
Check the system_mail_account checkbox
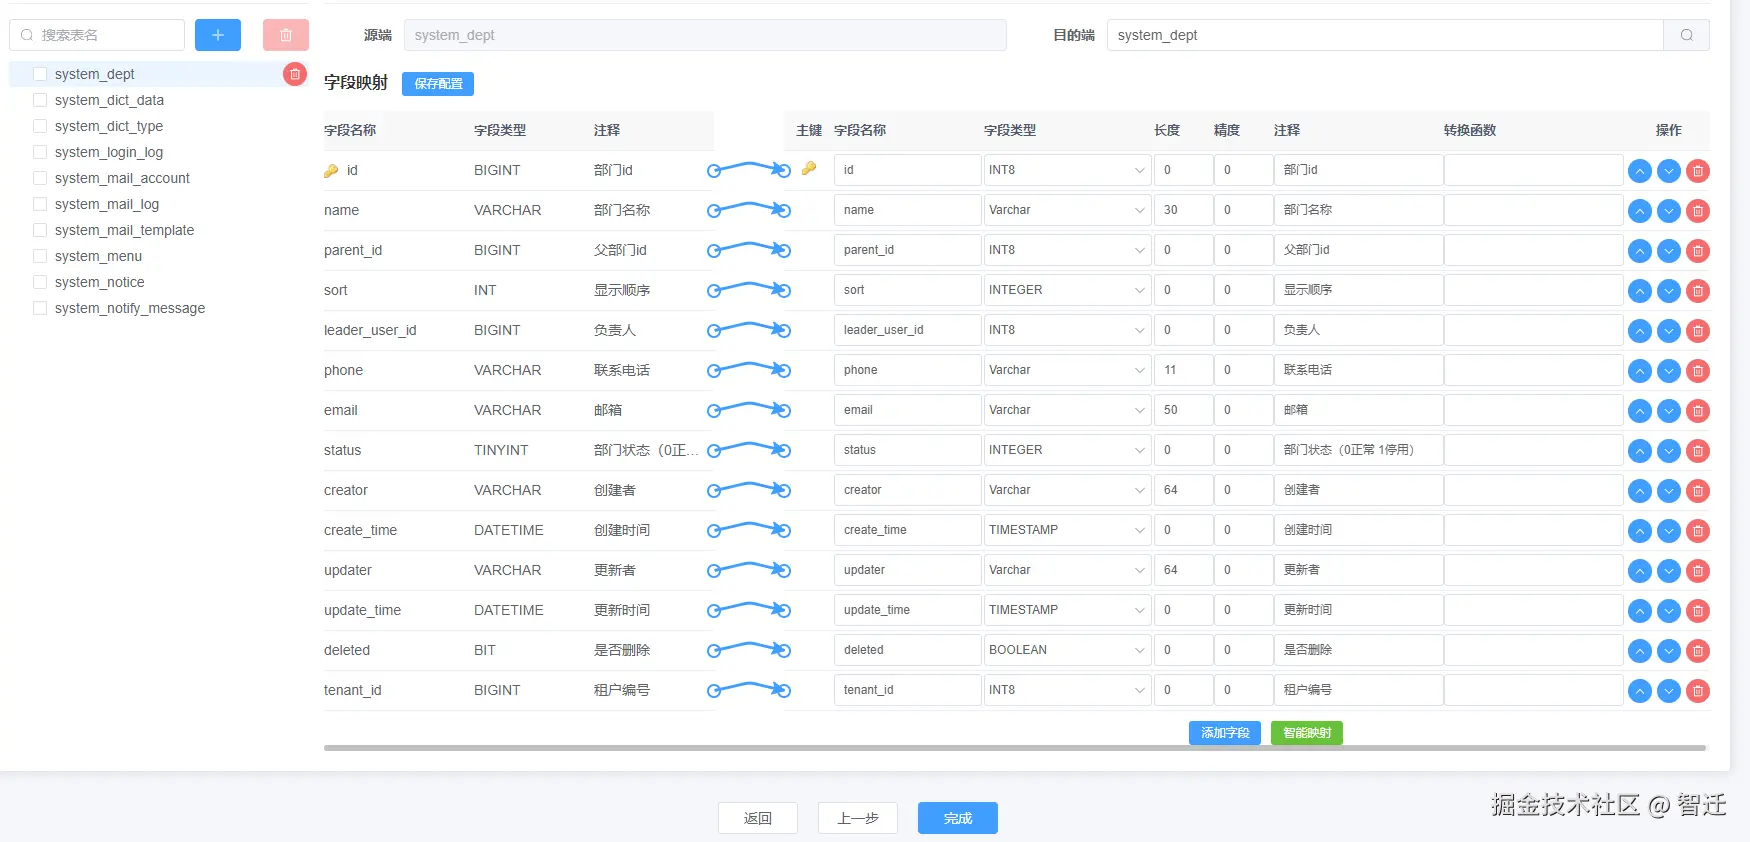[40, 178]
